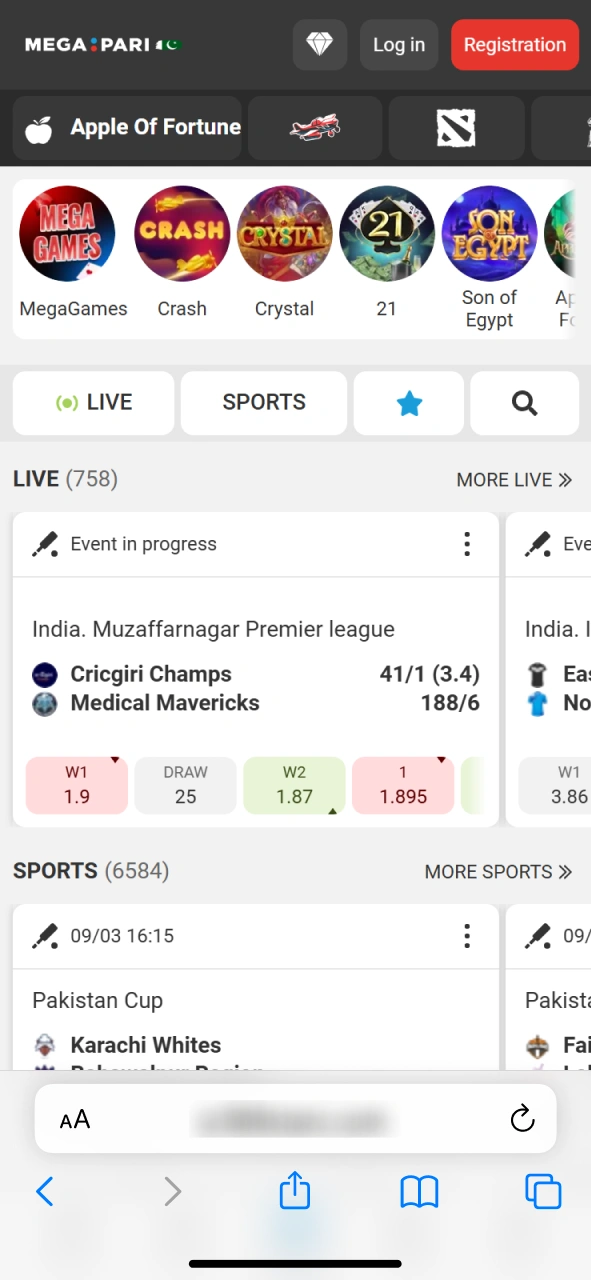Open the airplane crash game icon
This screenshot has width=591, height=1280.
tap(314, 128)
